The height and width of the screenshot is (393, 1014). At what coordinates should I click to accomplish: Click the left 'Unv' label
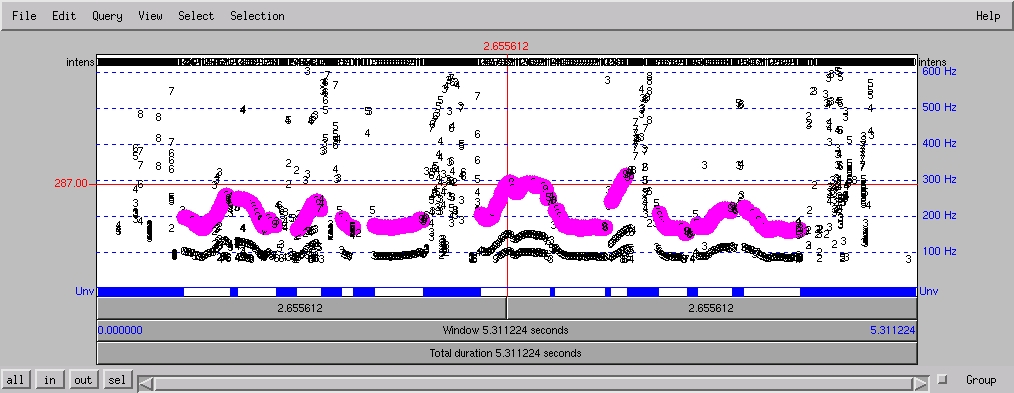point(85,292)
